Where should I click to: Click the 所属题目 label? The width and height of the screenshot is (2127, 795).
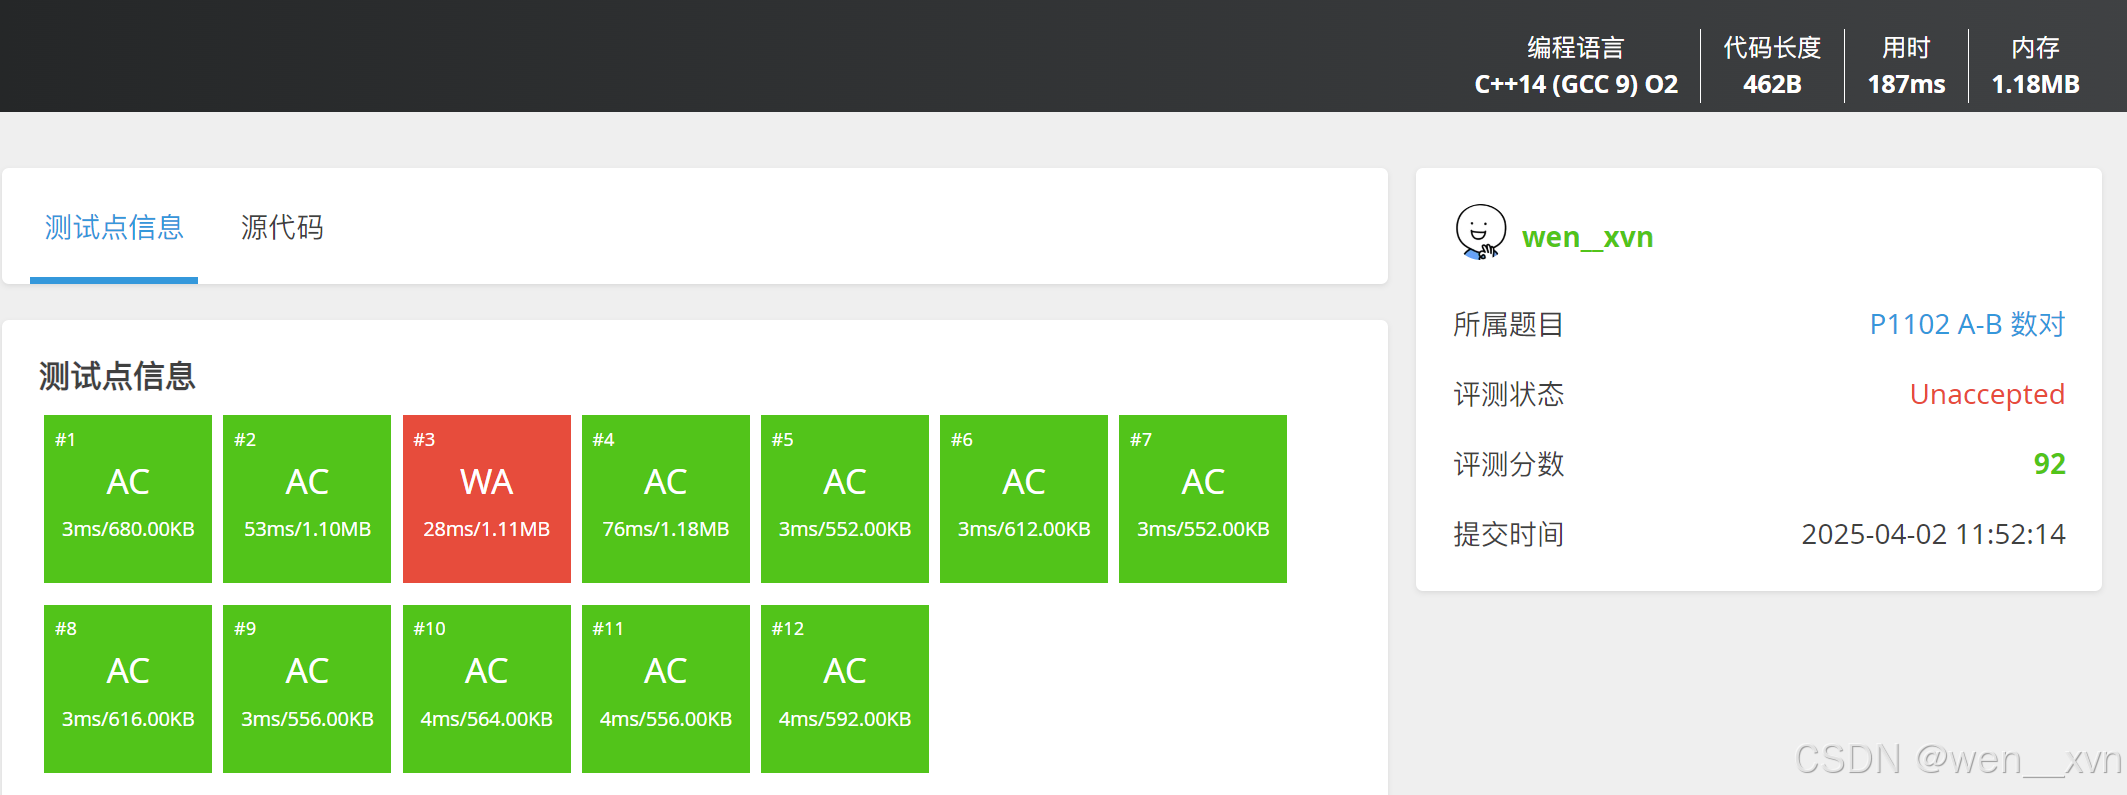point(1508,324)
